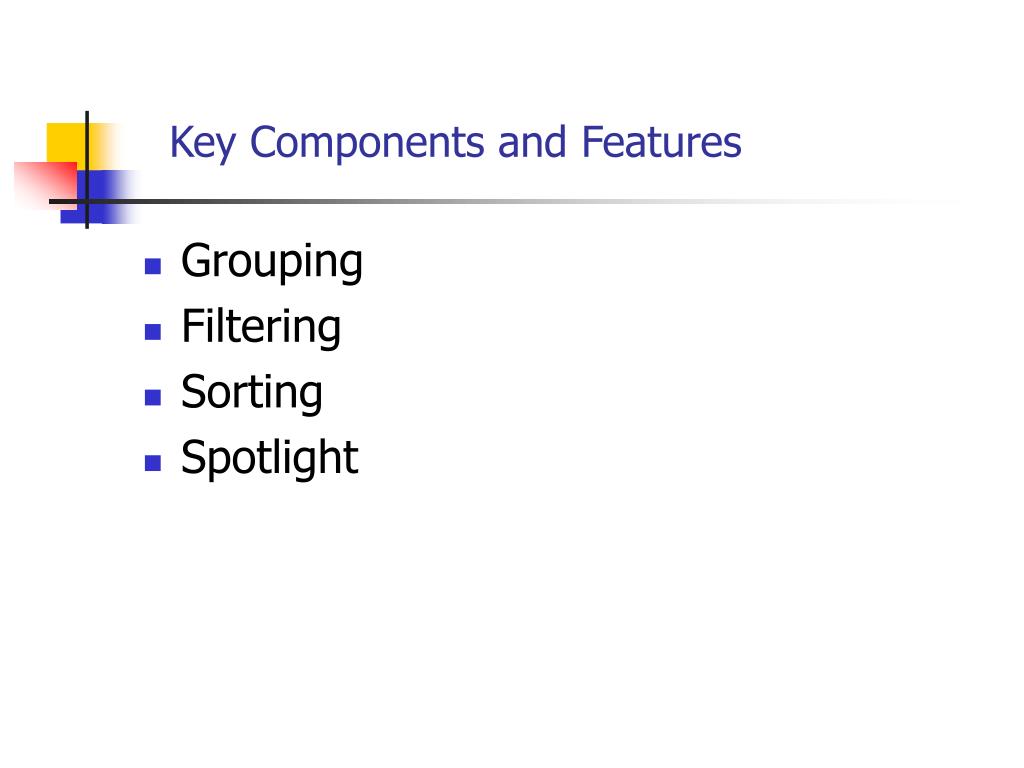Click the letter F starting Filtering

pyautogui.click(x=194, y=326)
